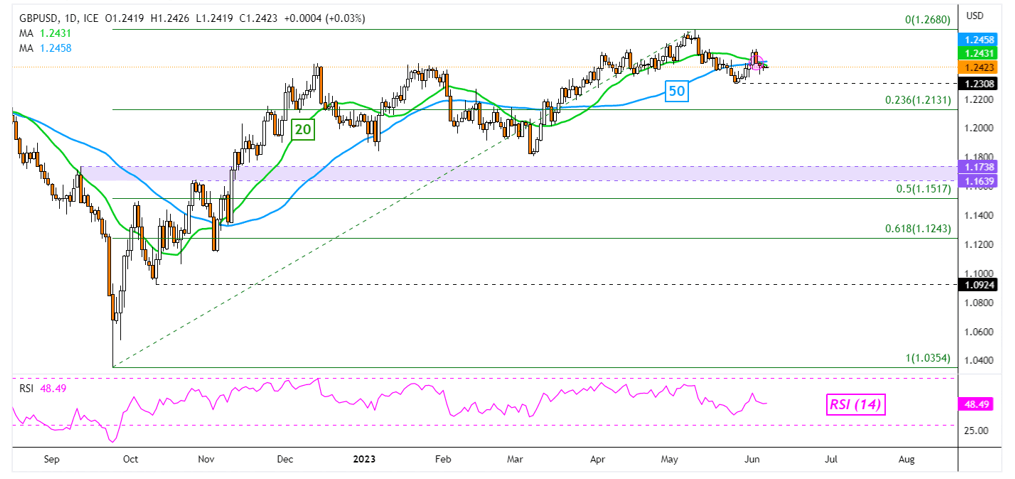Click the 1.0400 price scale value
Image resolution: width=1015 pixels, height=479 pixels.
click(979, 361)
